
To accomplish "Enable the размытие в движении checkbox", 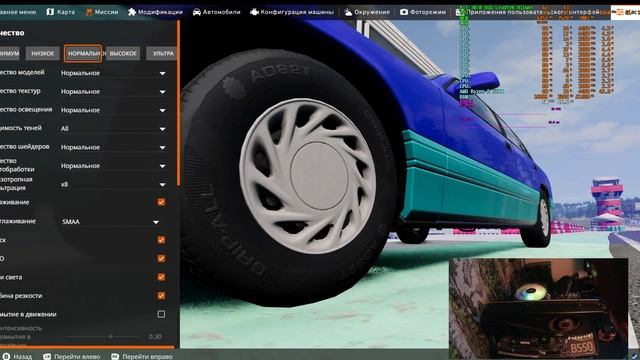I will [161, 314].
